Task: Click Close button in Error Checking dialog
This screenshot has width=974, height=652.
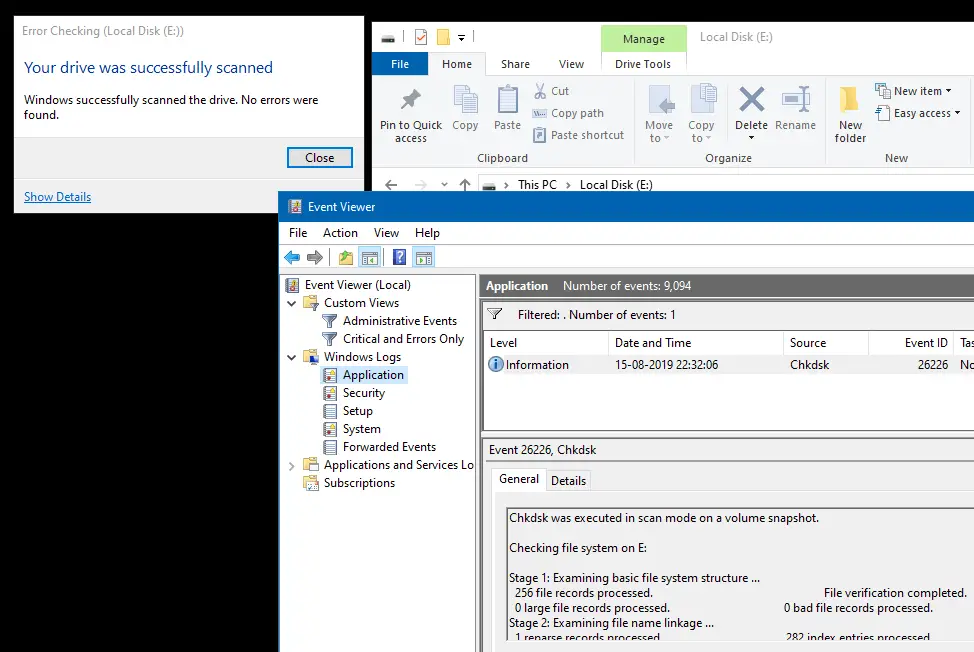Action: click(x=320, y=158)
